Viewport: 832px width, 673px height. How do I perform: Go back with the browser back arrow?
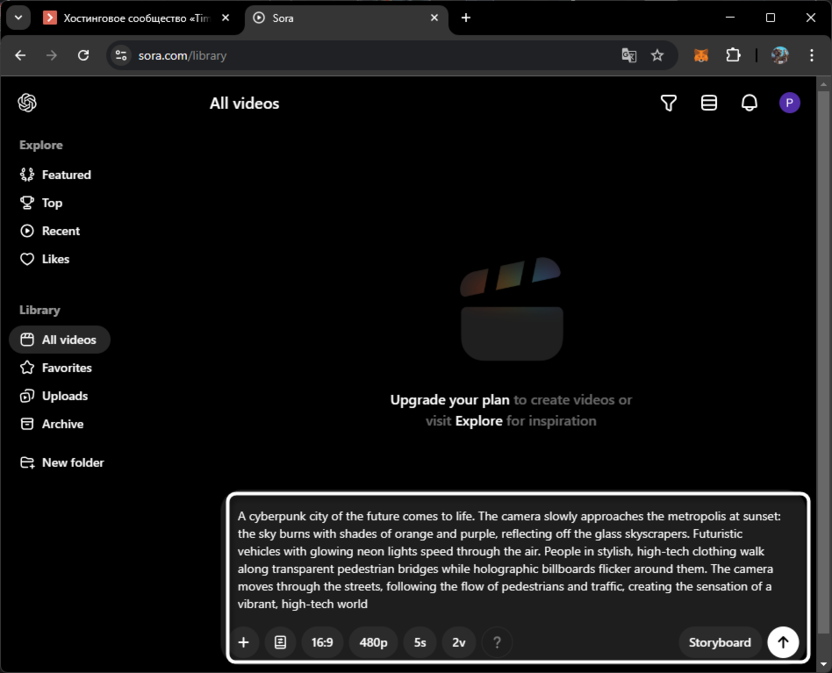(20, 55)
